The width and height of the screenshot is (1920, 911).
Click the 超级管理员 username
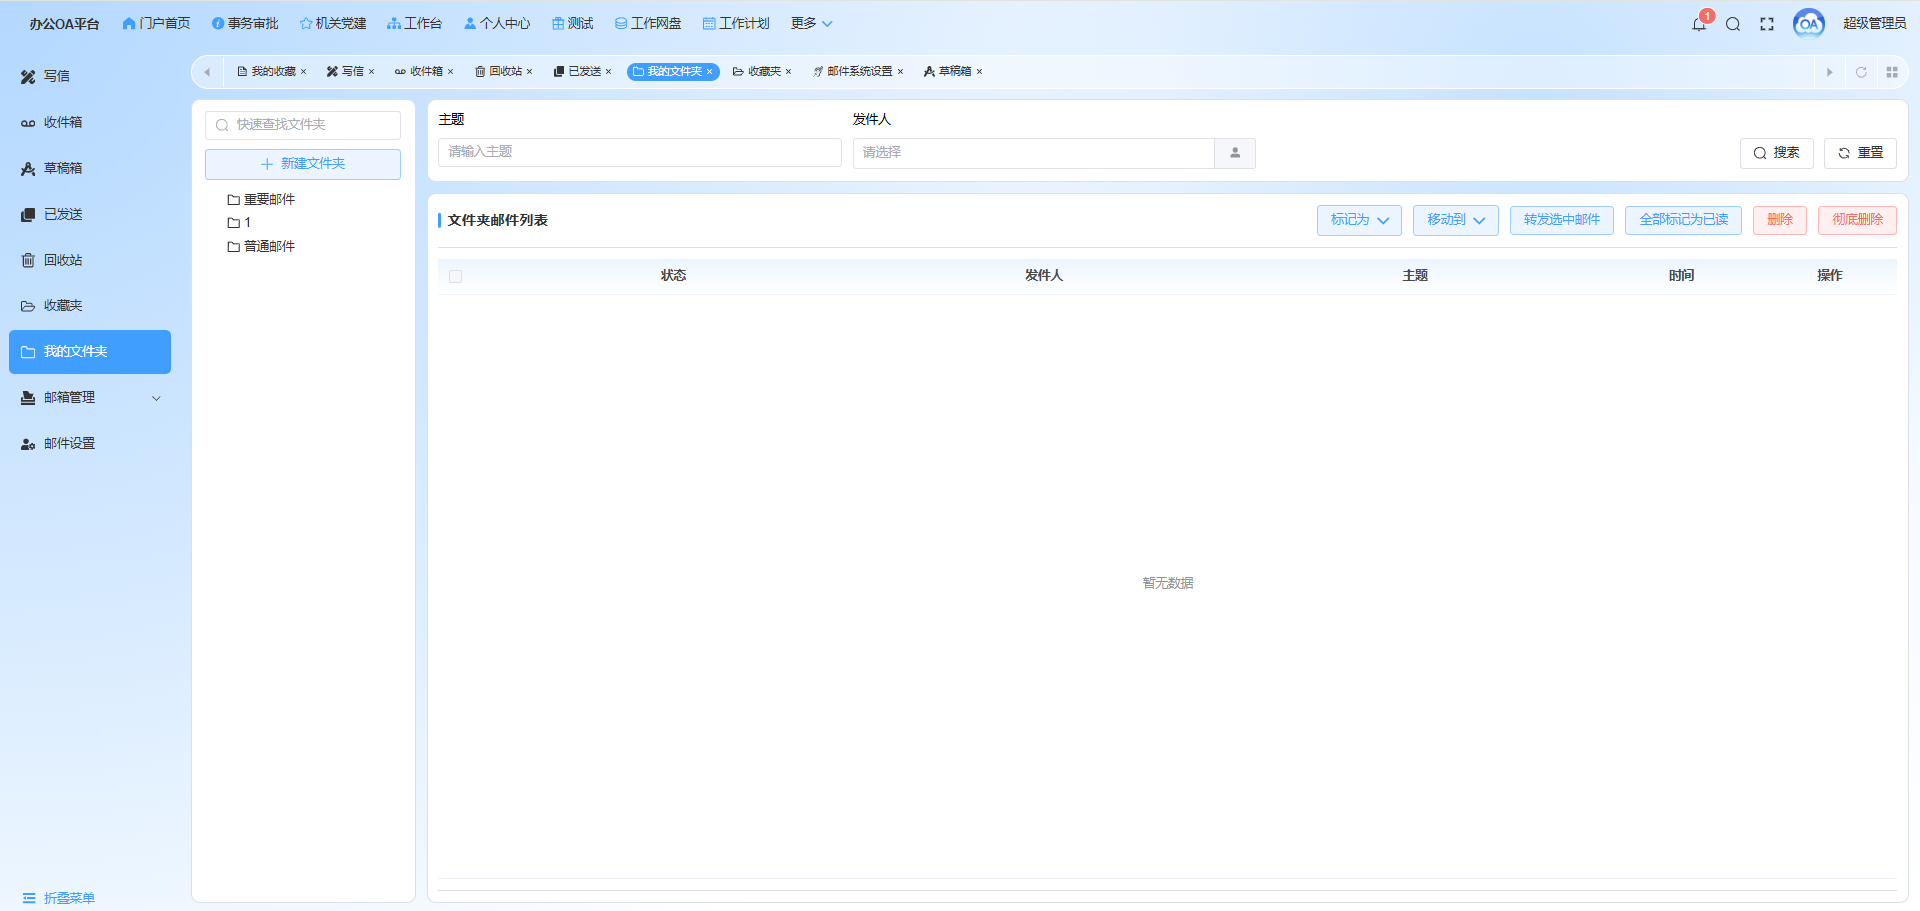pyautogui.click(x=1874, y=23)
